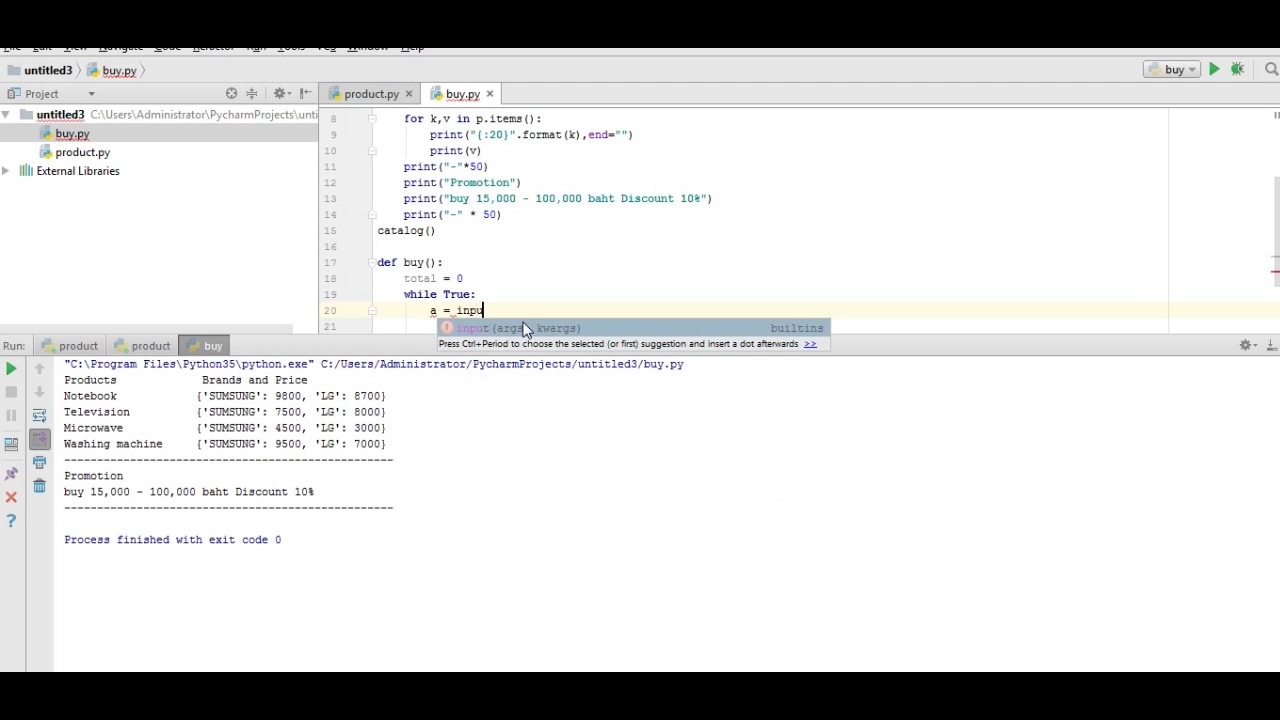Toggle soft-wrap in the Run console
The height and width of the screenshot is (720, 1280).
pos(40,415)
